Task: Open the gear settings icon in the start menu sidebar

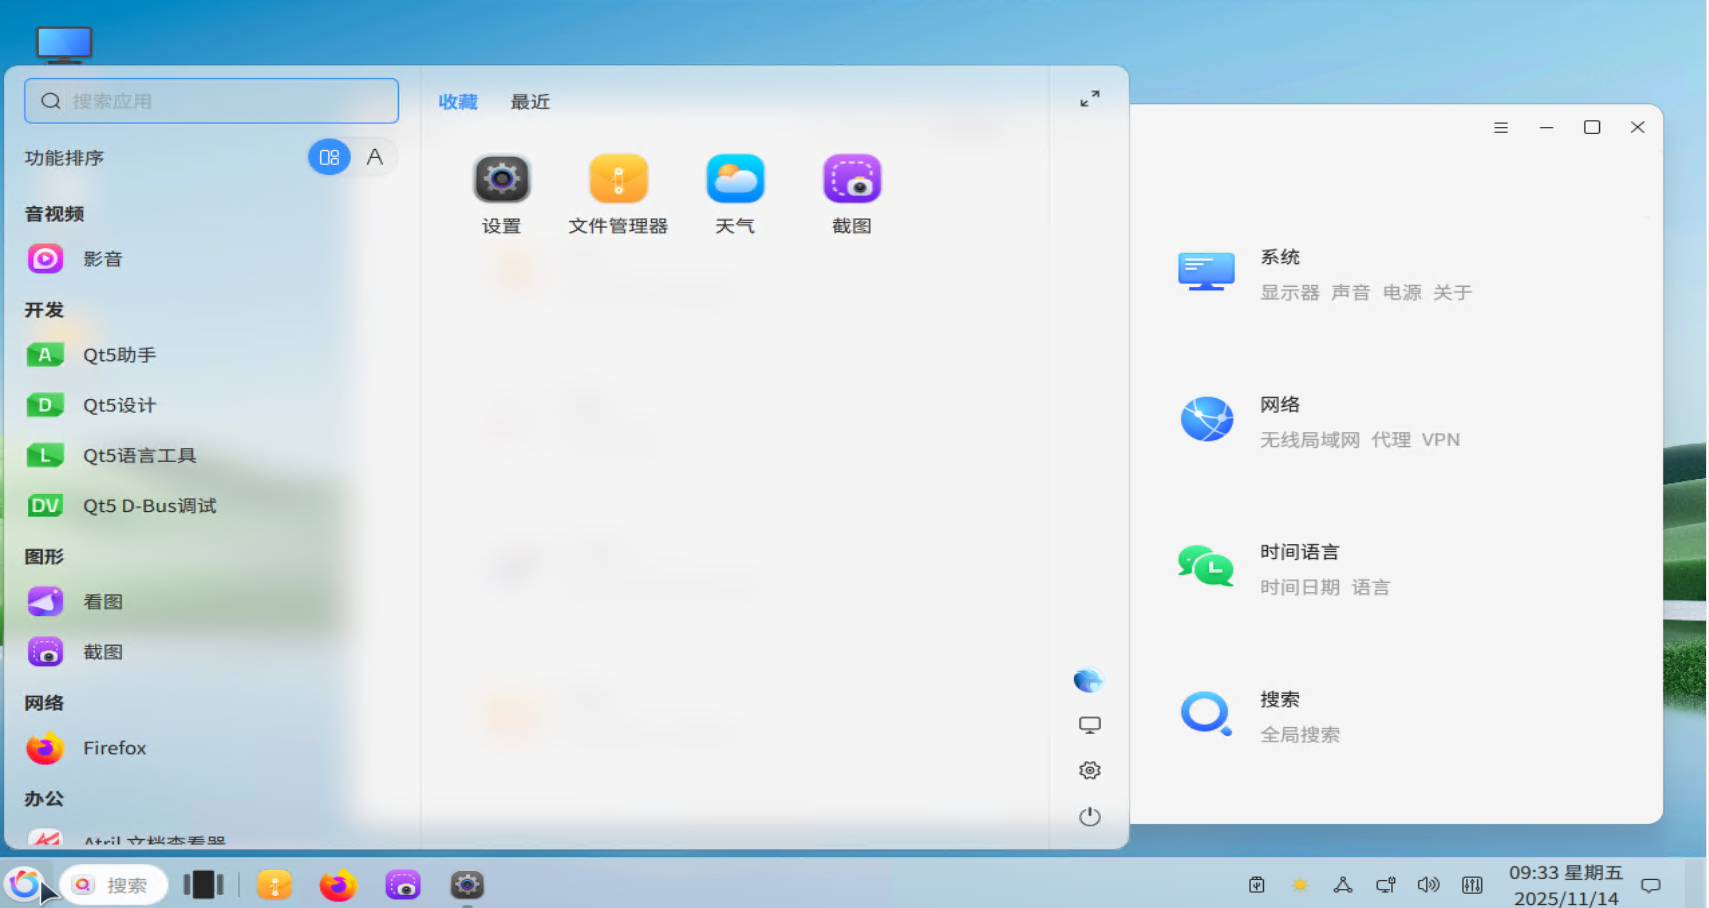Action: [x=1090, y=770]
